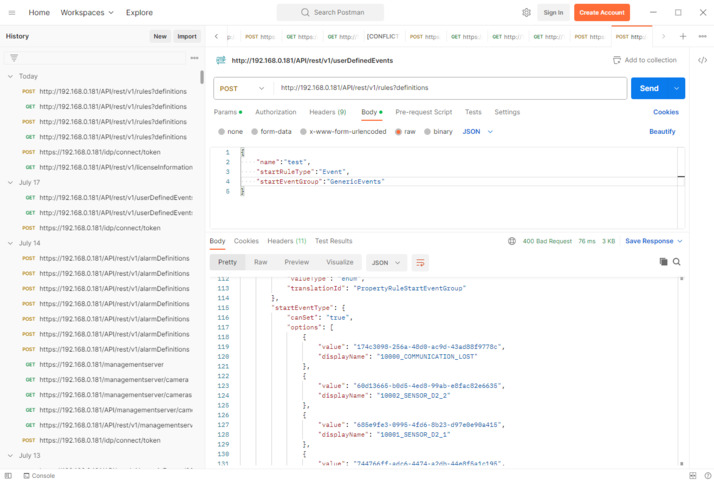Search within response icon
The width and height of the screenshot is (714, 480).
click(x=677, y=262)
